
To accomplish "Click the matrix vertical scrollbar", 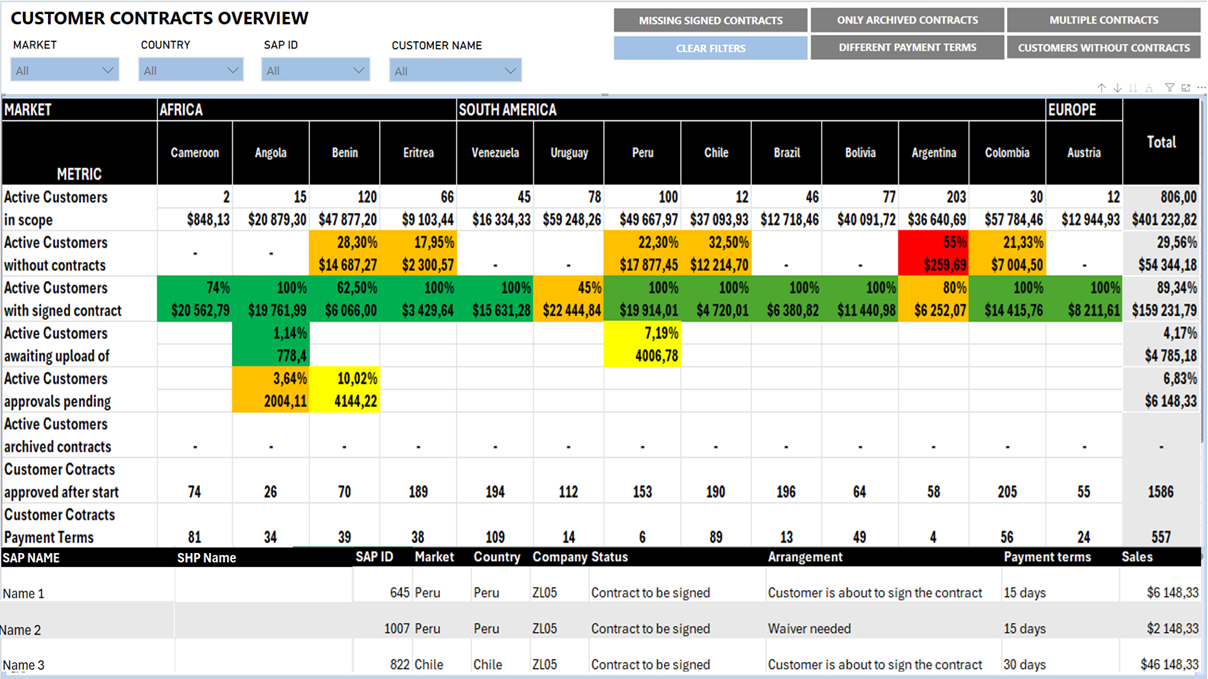I will (1203, 300).
